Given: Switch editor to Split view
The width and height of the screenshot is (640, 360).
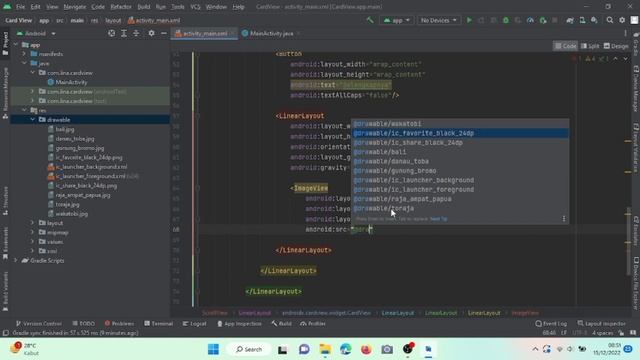Looking at the screenshot, I should [590, 46].
